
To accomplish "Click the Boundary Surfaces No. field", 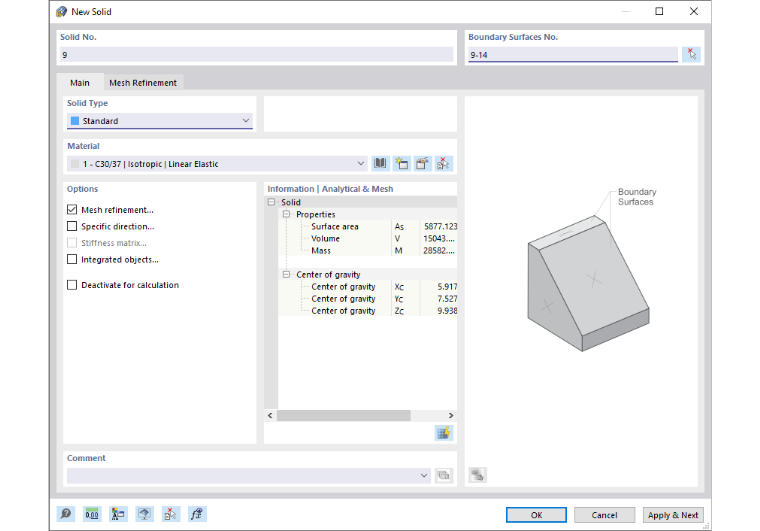I will [x=572, y=54].
